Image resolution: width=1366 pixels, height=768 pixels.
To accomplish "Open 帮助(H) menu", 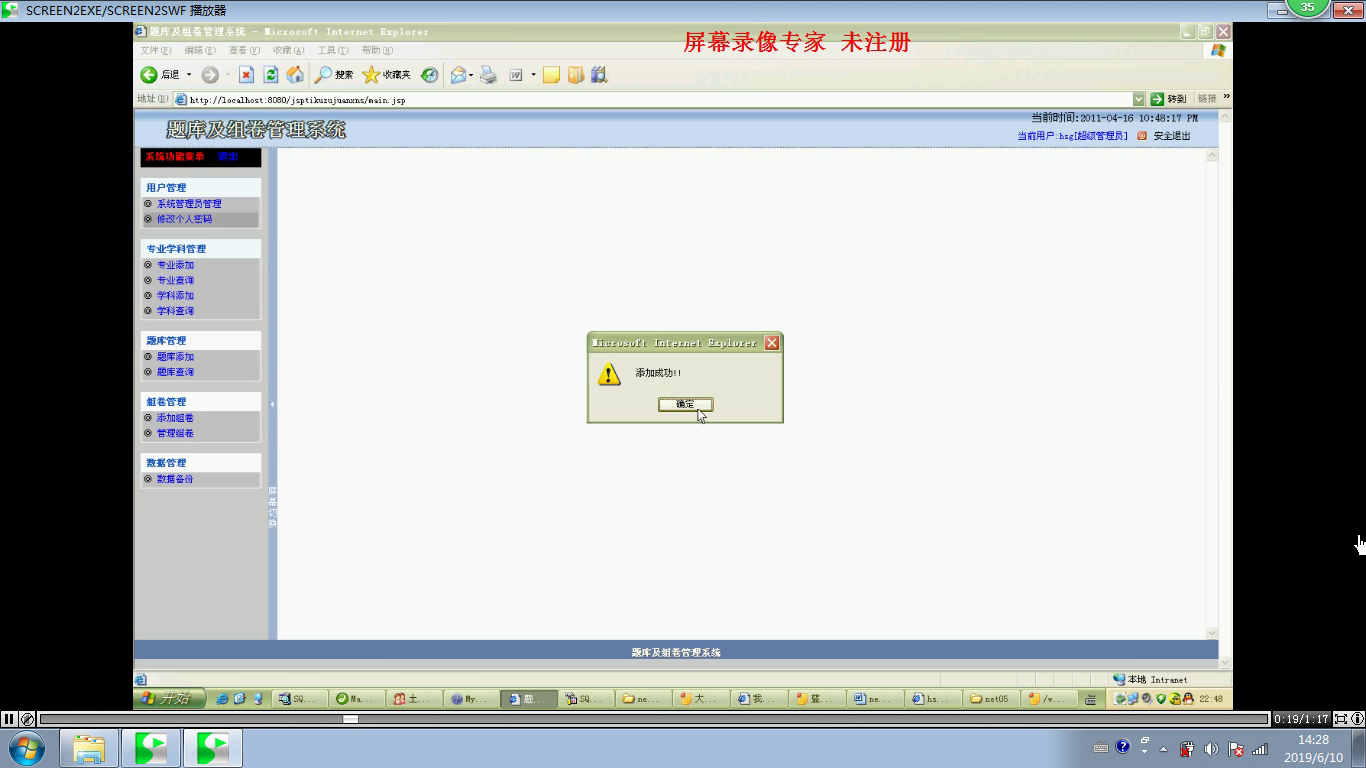I will click(x=377, y=50).
